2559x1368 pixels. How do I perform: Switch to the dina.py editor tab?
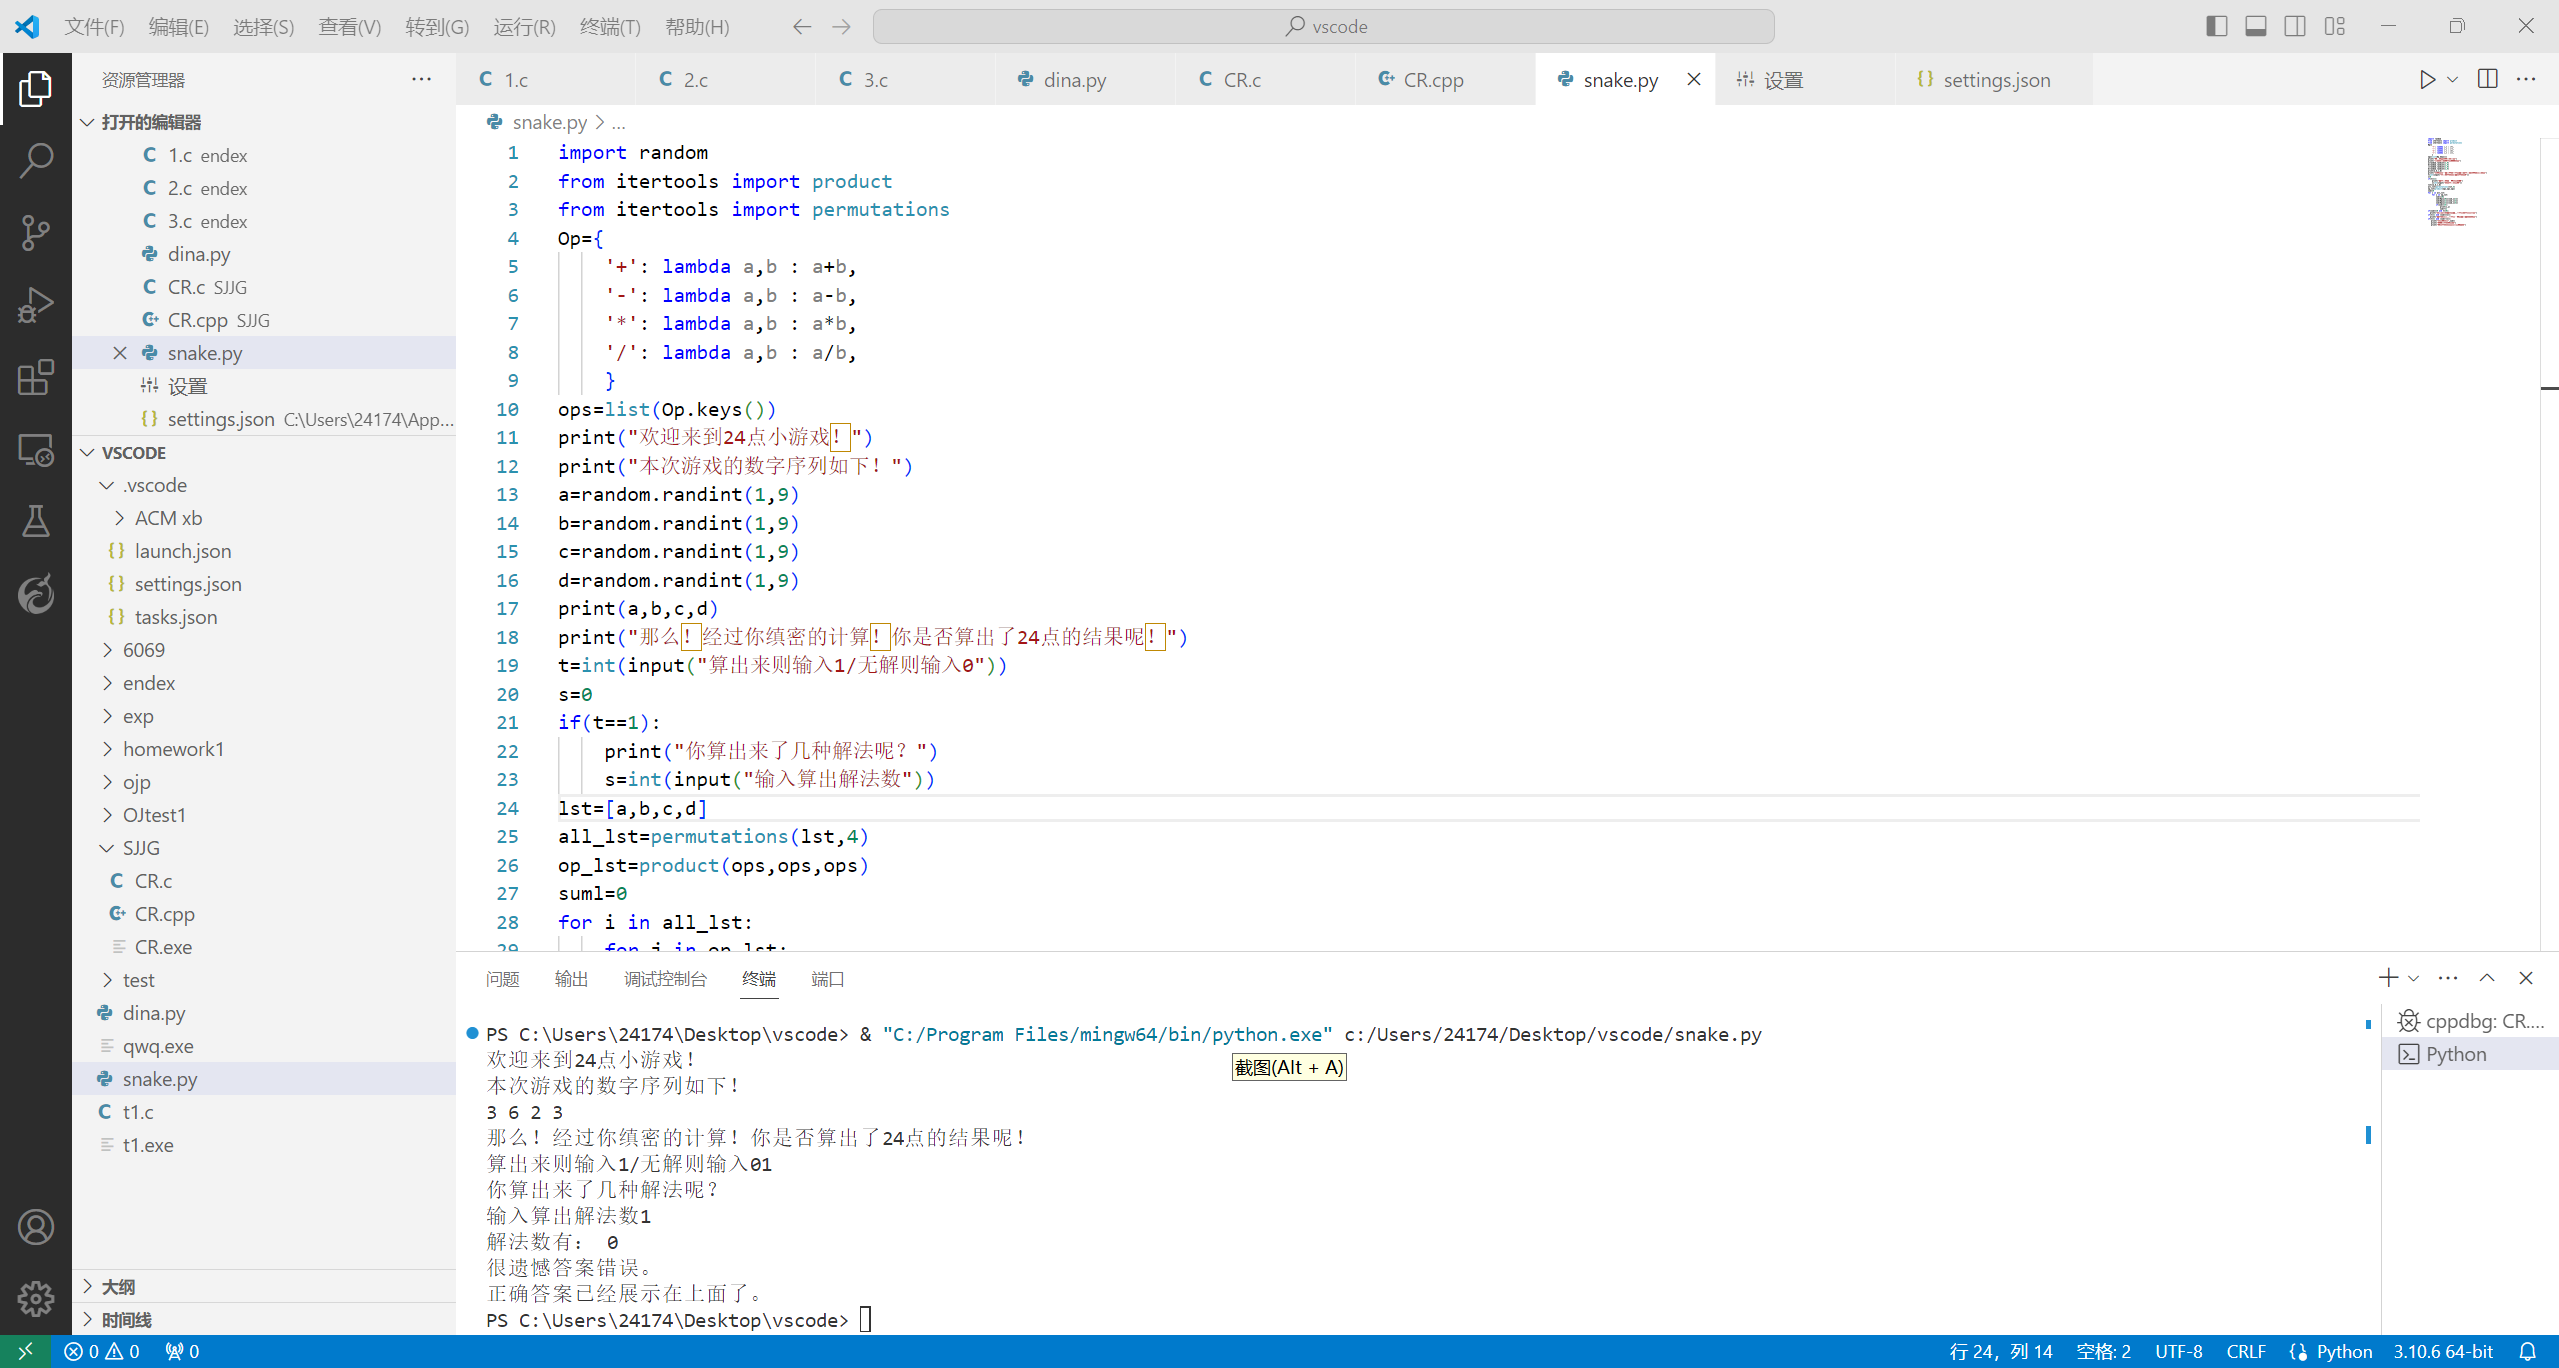(1074, 80)
